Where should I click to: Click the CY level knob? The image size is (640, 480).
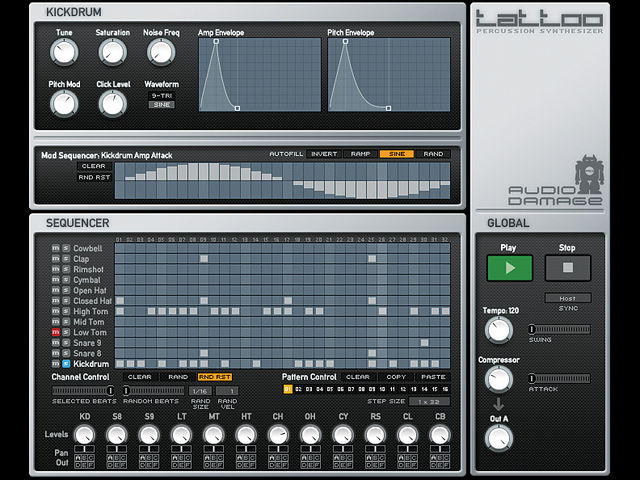tap(343, 435)
